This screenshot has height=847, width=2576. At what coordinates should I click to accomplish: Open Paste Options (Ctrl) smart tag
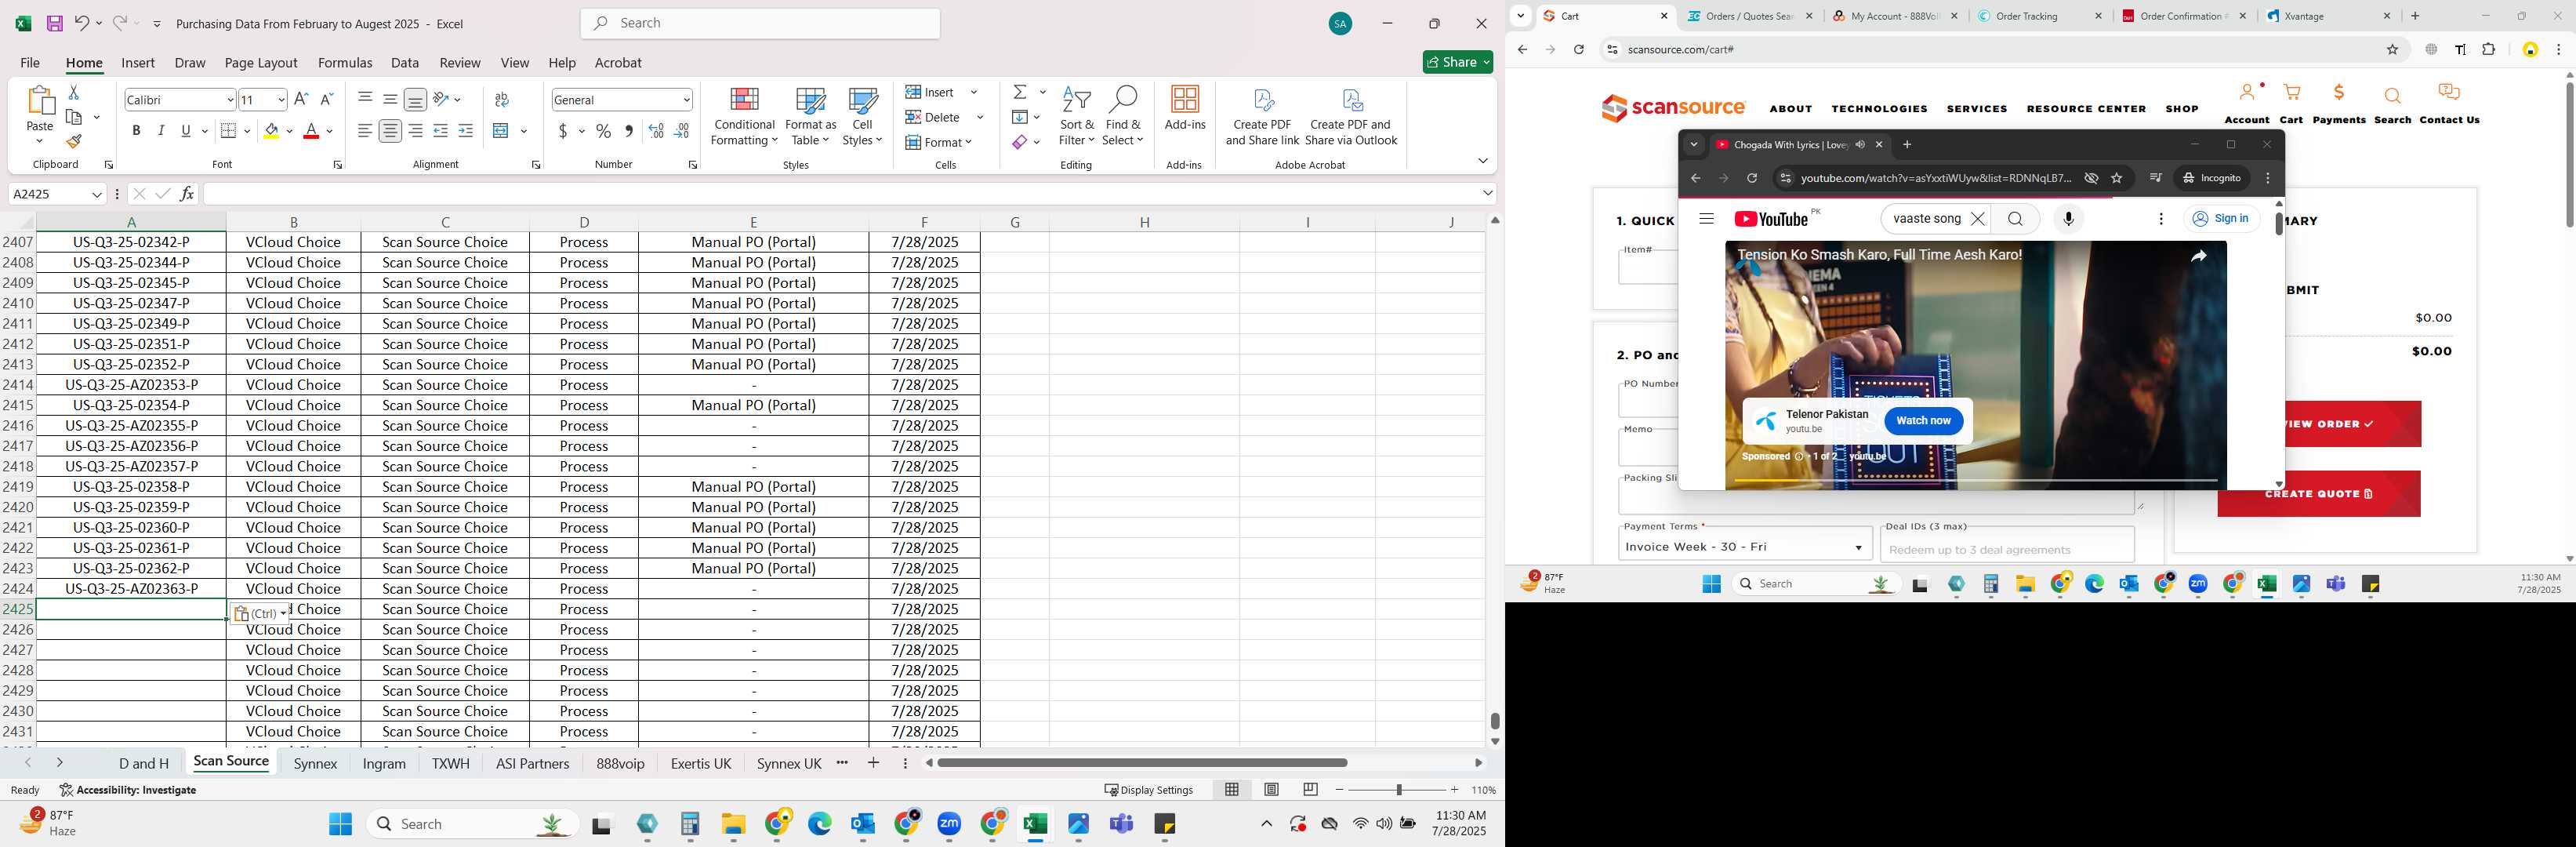coord(260,614)
